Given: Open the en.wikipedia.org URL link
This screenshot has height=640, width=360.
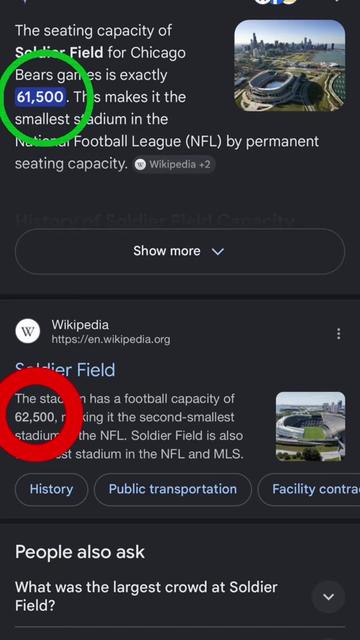Looking at the screenshot, I should point(111,340).
